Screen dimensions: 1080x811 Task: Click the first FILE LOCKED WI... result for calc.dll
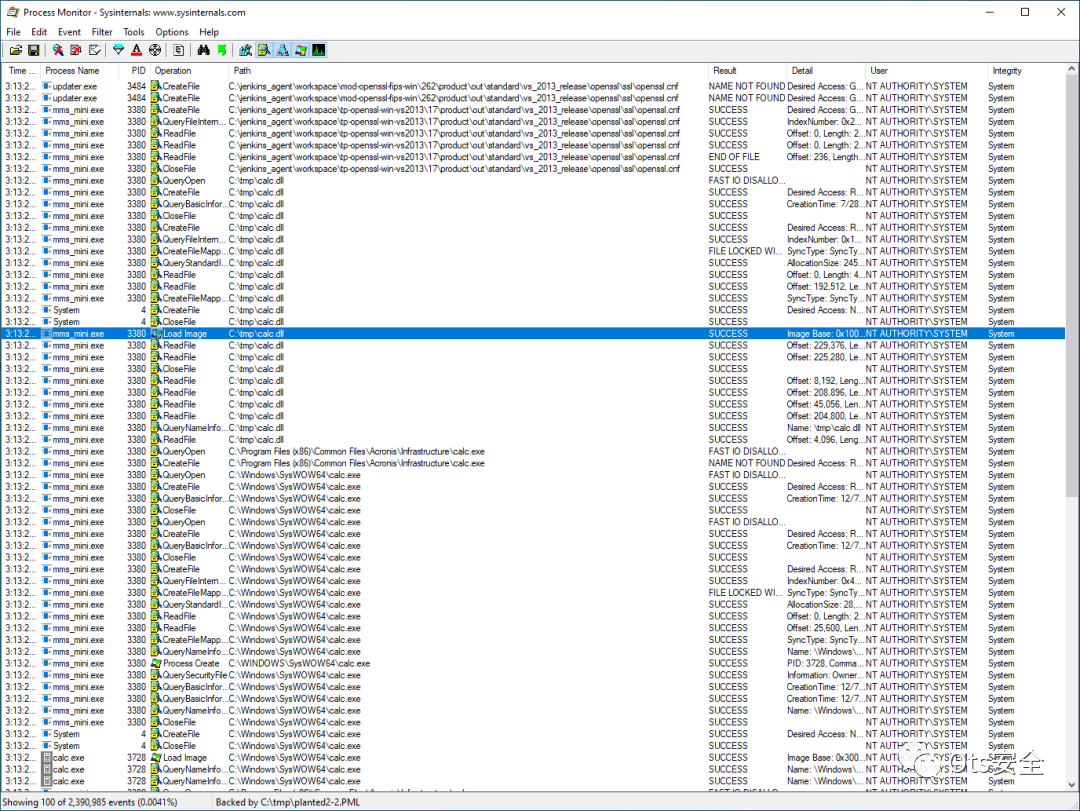point(745,251)
